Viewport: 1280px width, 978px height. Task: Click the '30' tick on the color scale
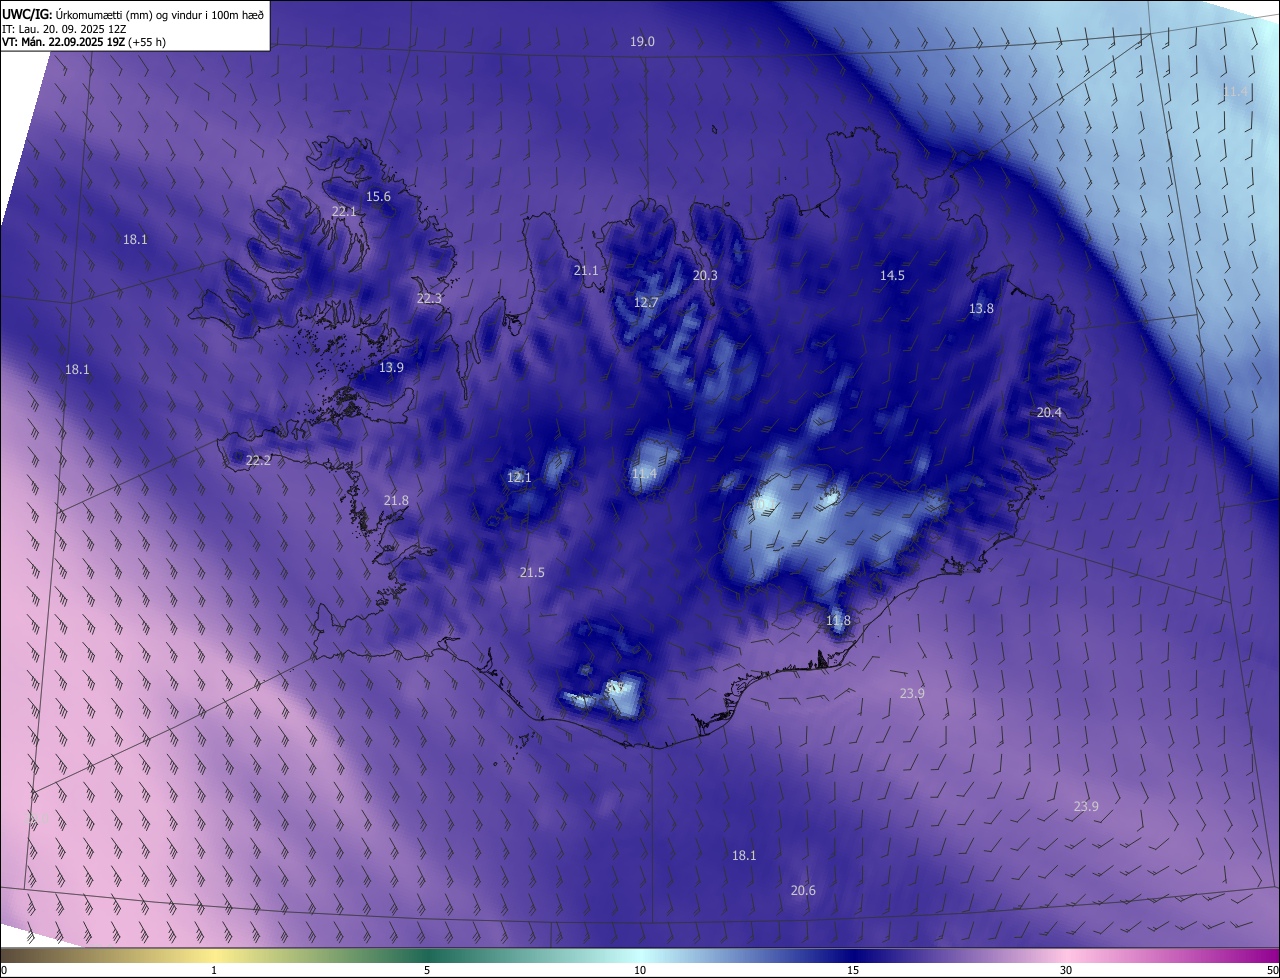(x=1066, y=970)
